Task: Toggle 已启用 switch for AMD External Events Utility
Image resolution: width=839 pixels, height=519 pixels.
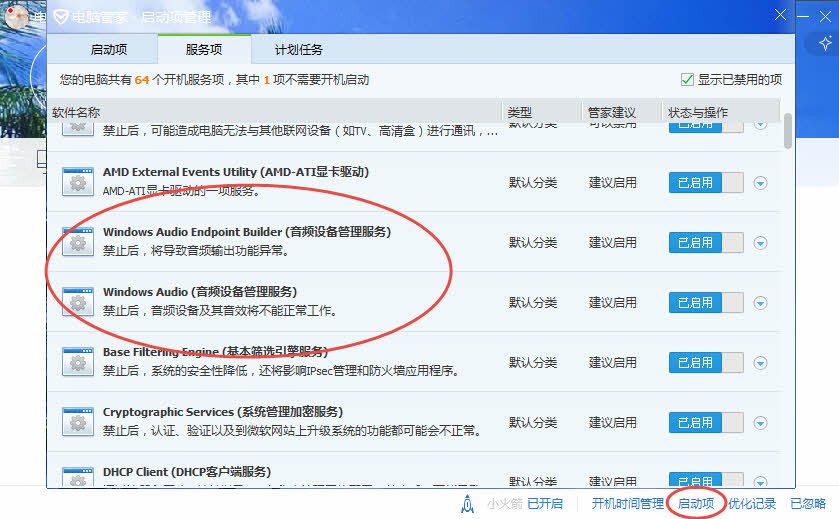Action: tap(706, 182)
